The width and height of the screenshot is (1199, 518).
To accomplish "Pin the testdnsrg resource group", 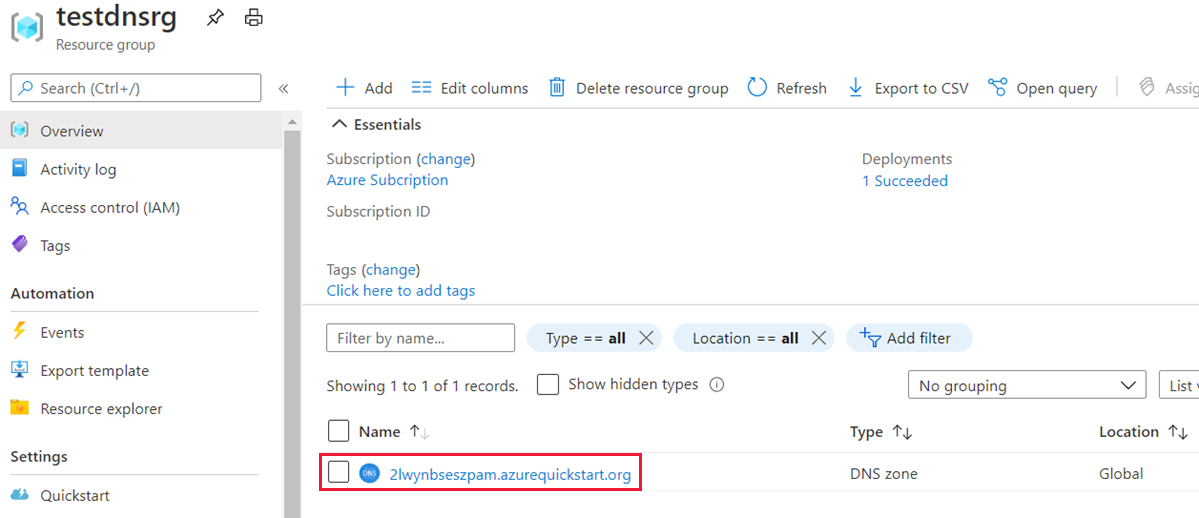I will coord(215,17).
